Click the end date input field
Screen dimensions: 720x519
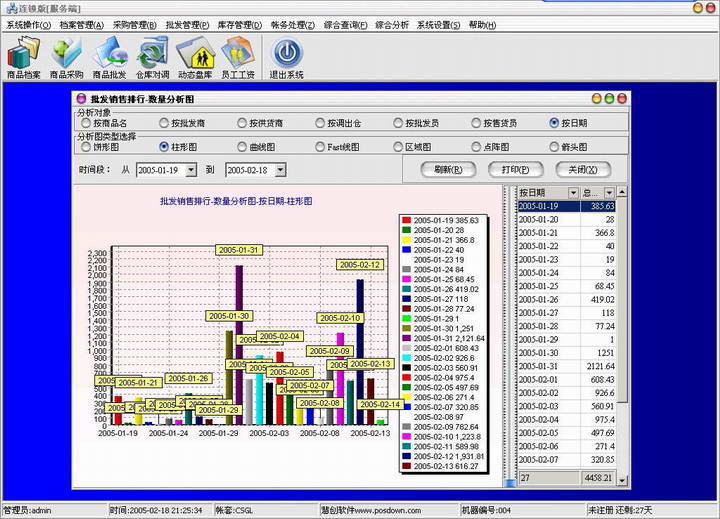coord(250,170)
